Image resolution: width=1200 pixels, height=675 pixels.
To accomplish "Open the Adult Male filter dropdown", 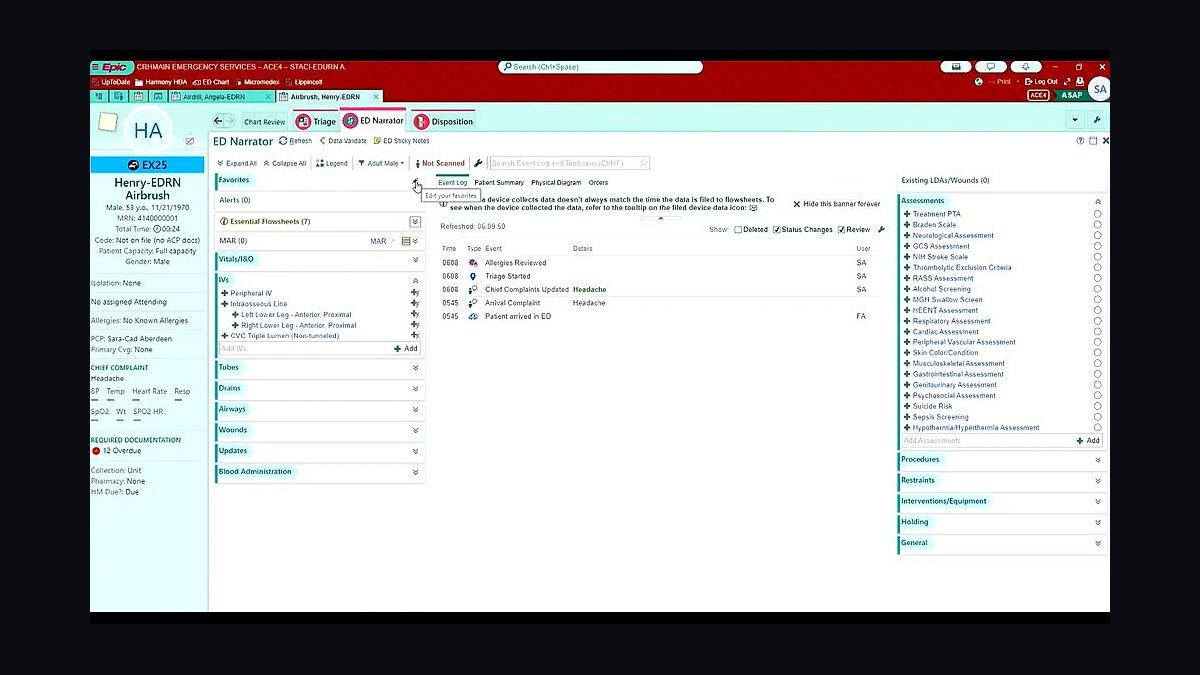I will click(381, 163).
